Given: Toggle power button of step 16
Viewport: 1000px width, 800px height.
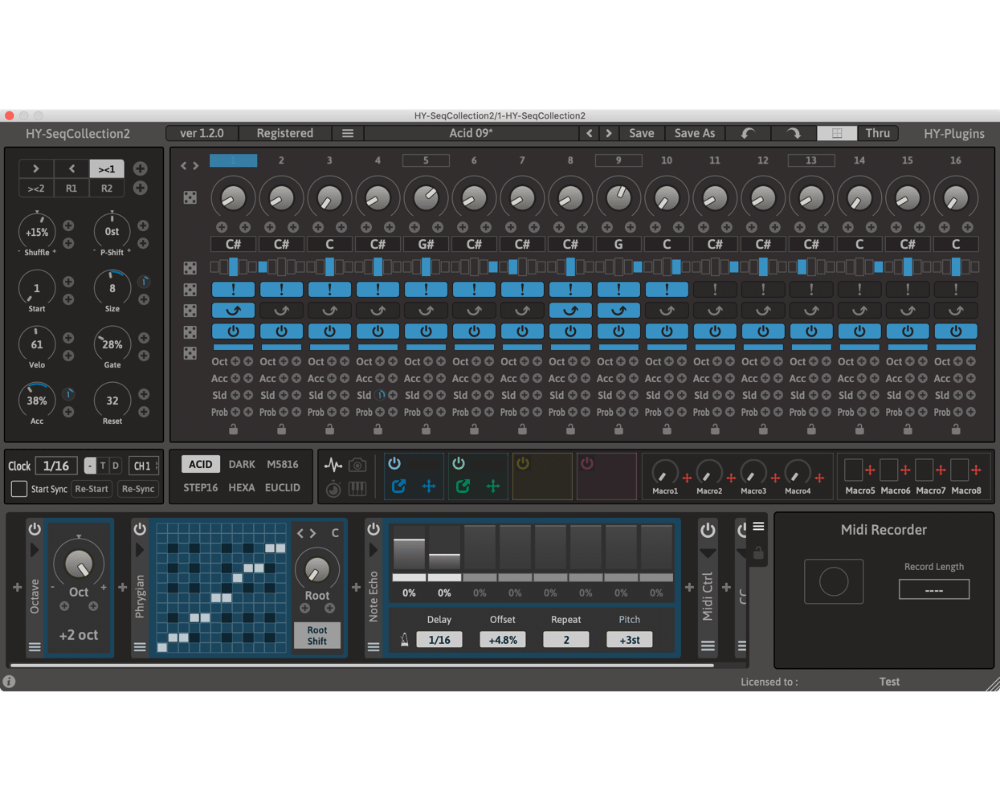Looking at the screenshot, I should coord(955,331).
